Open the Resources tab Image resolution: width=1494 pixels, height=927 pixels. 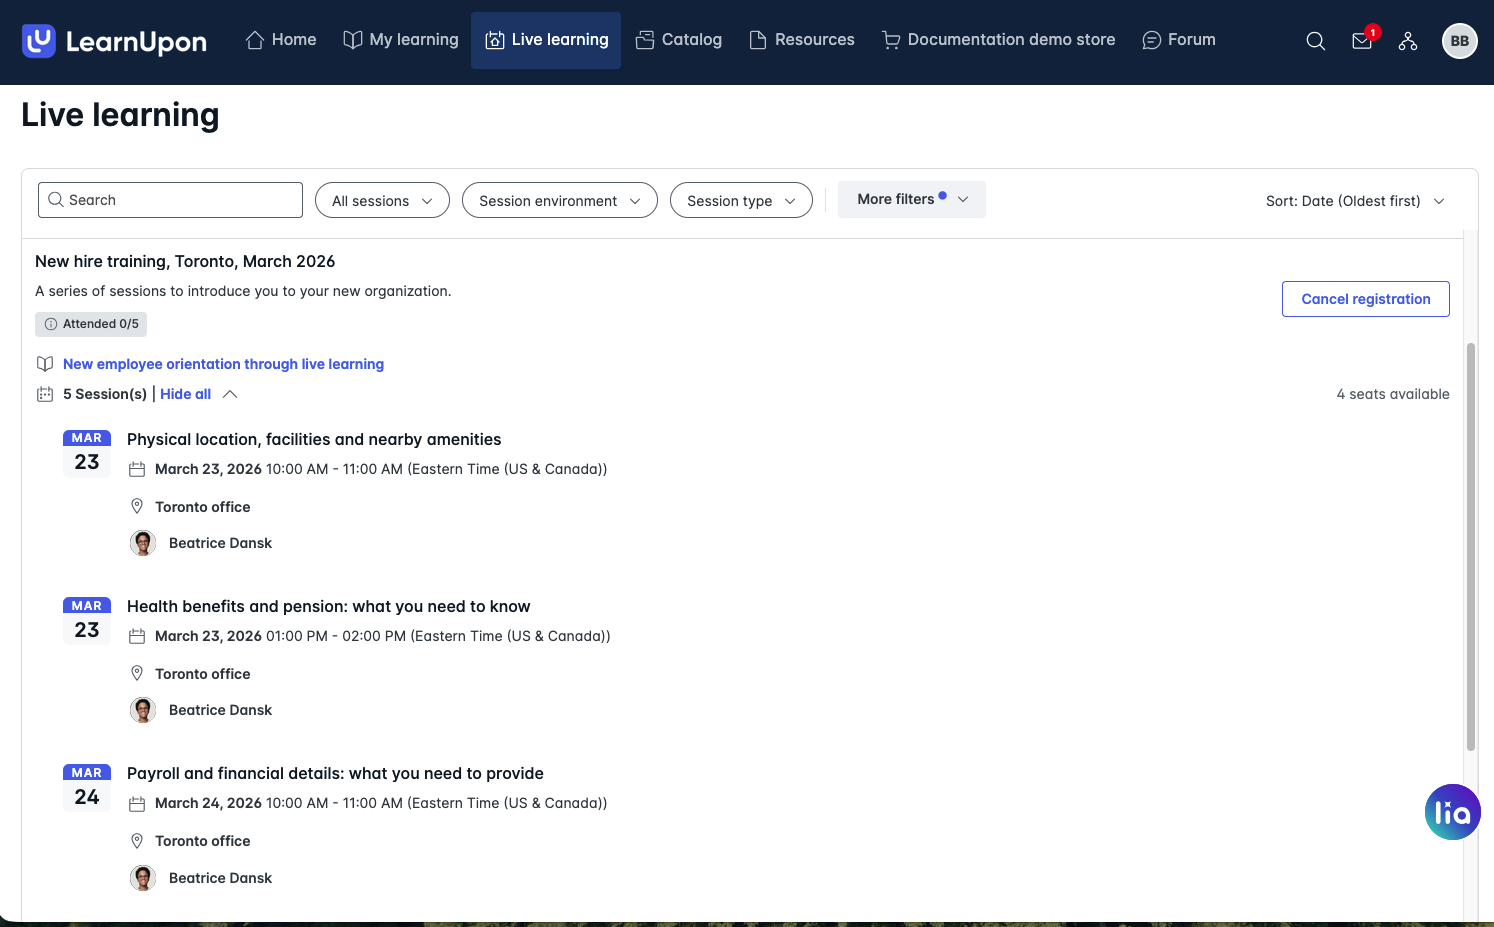coord(802,40)
